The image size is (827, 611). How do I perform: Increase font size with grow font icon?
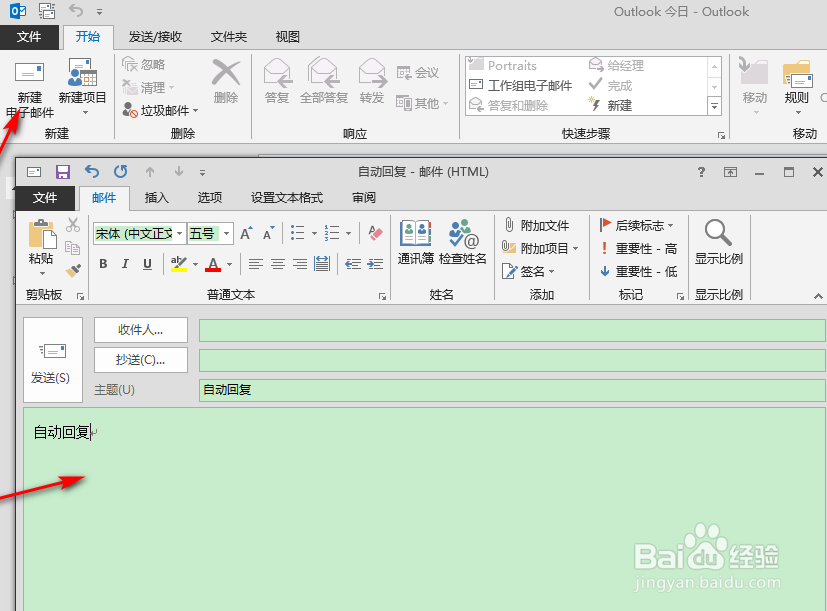pos(246,233)
